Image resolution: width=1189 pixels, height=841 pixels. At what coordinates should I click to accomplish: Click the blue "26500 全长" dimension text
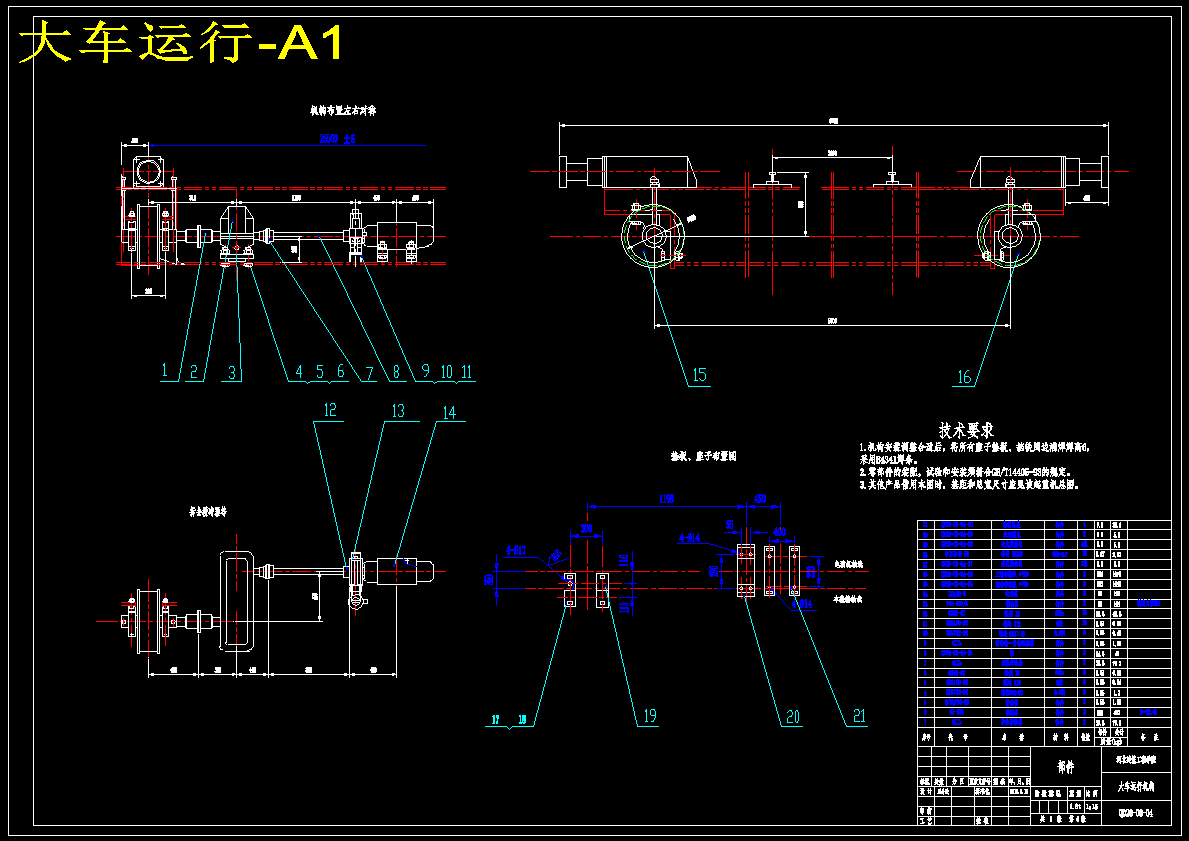[337, 139]
